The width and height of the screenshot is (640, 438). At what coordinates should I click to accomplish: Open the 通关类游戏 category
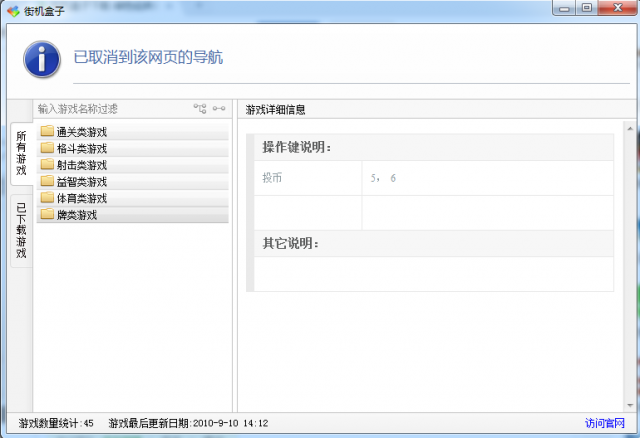(133, 132)
